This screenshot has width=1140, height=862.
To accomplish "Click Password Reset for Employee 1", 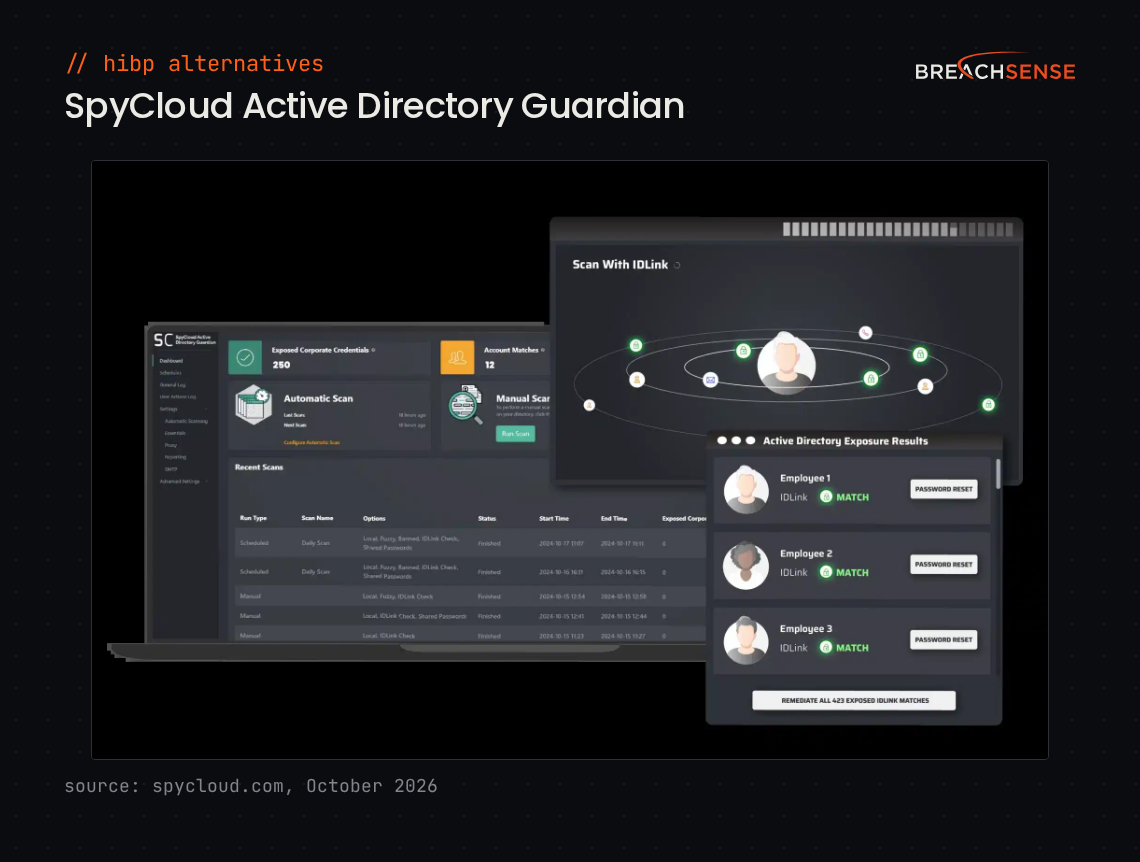I will pos(944,489).
